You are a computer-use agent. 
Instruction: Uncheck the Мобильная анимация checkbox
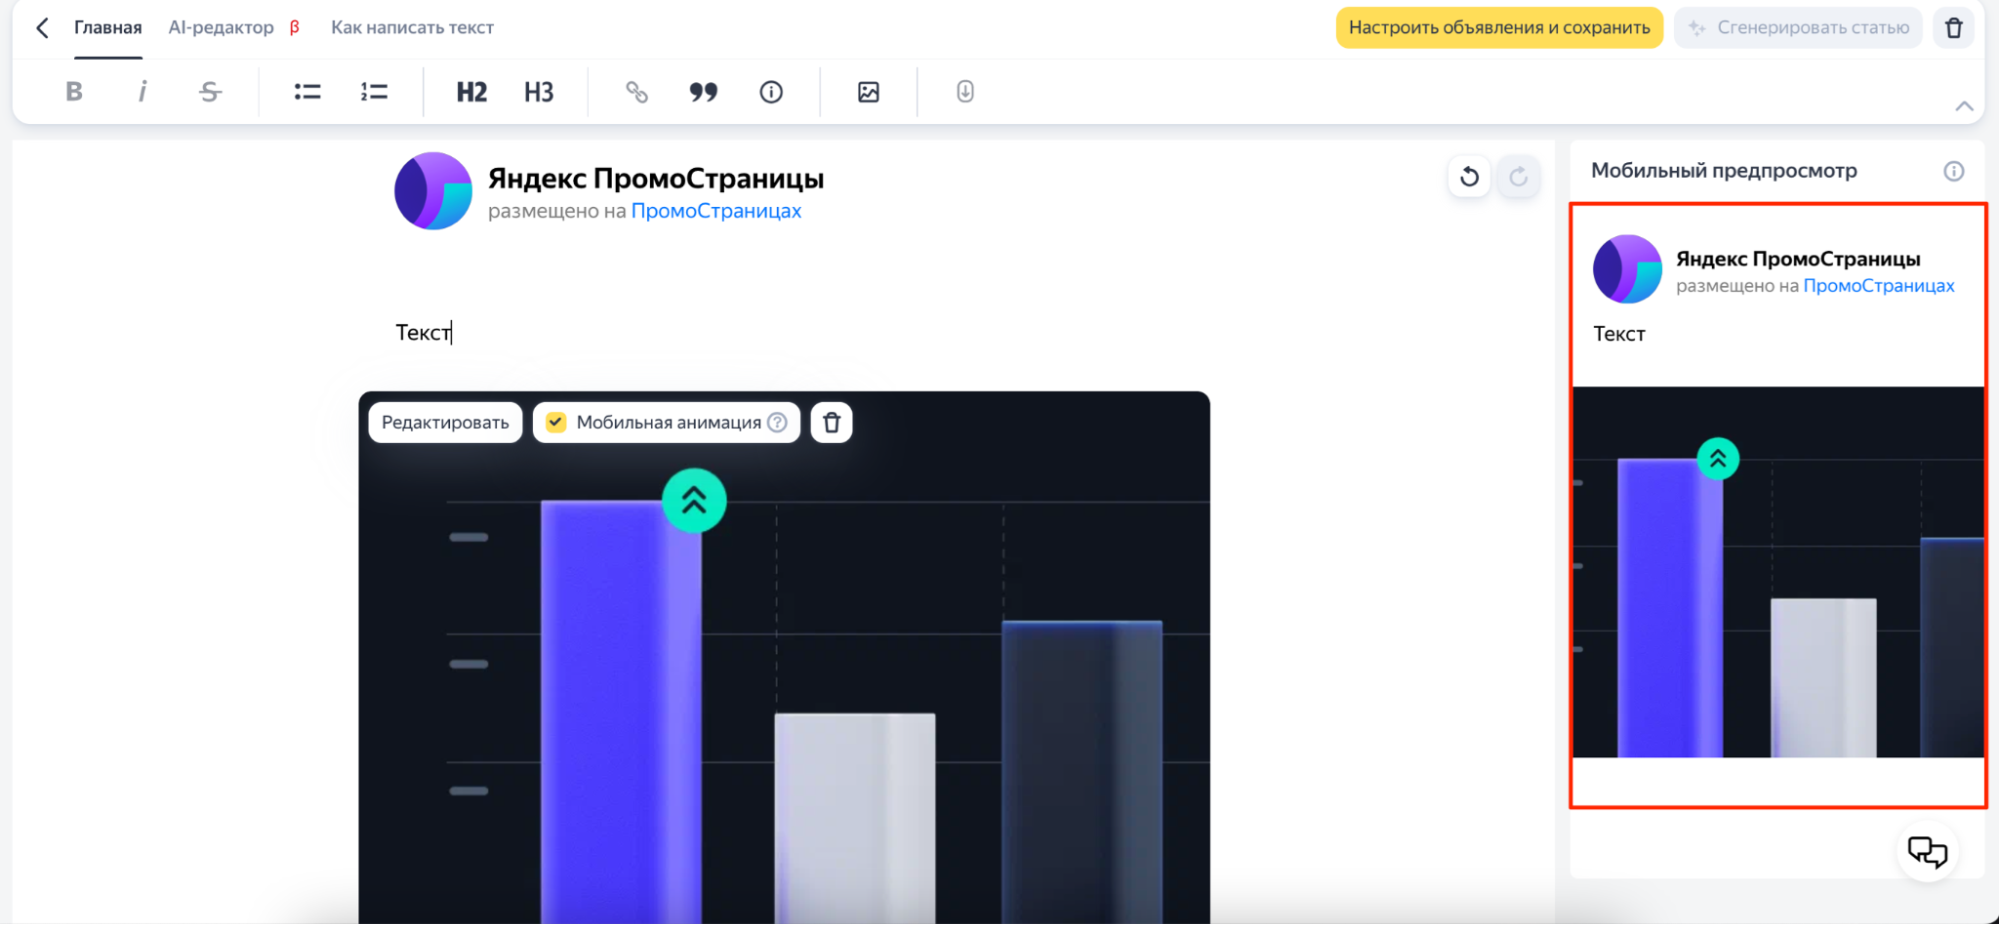click(x=556, y=423)
